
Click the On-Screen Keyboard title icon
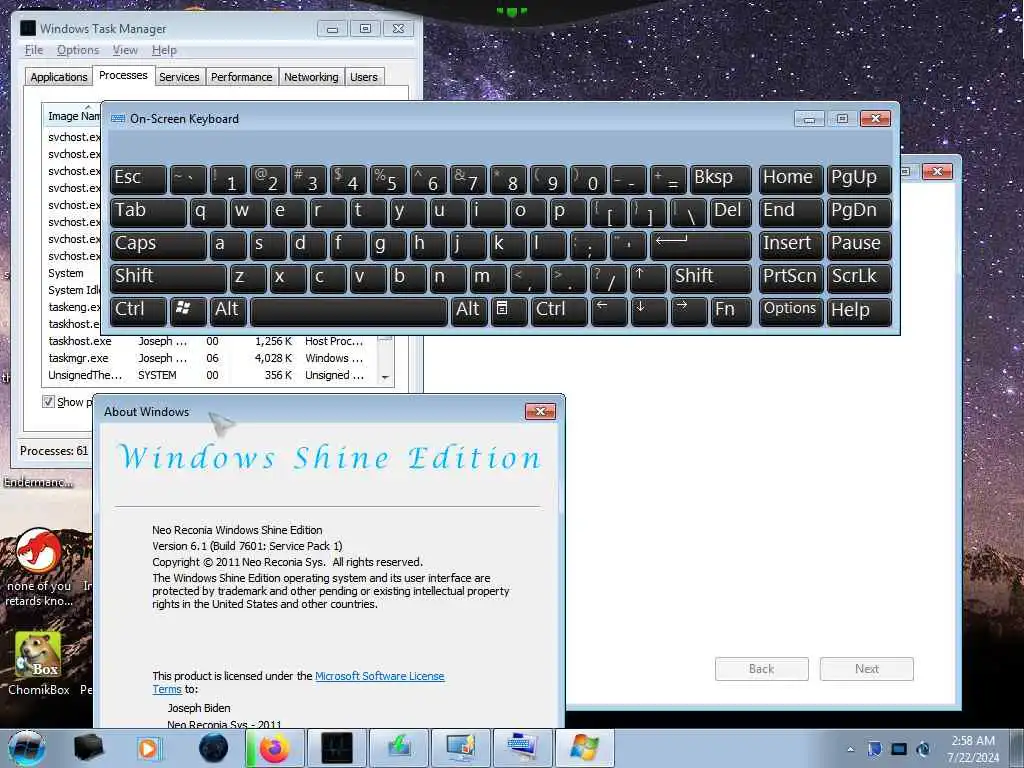tap(118, 119)
